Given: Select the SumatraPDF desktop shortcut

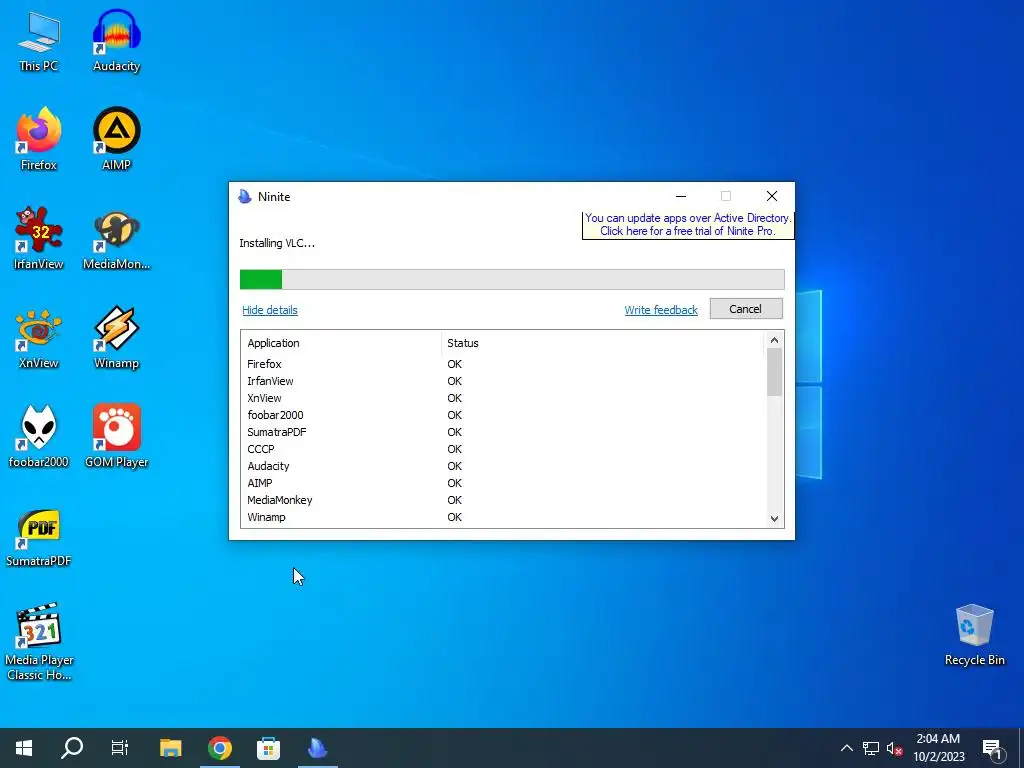Looking at the screenshot, I should coord(39,537).
